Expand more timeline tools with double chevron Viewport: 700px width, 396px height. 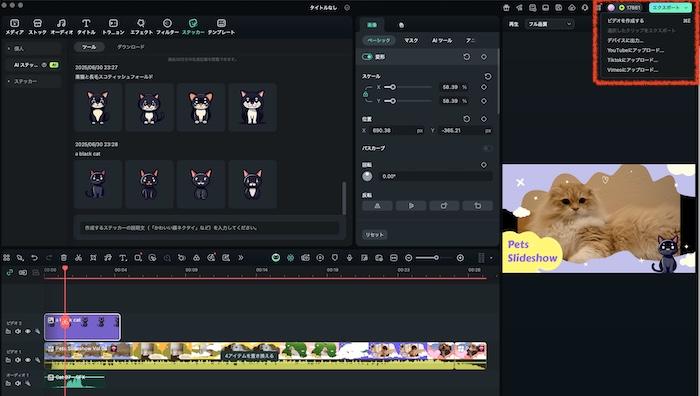pyautogui.click(x=241, y=258)
